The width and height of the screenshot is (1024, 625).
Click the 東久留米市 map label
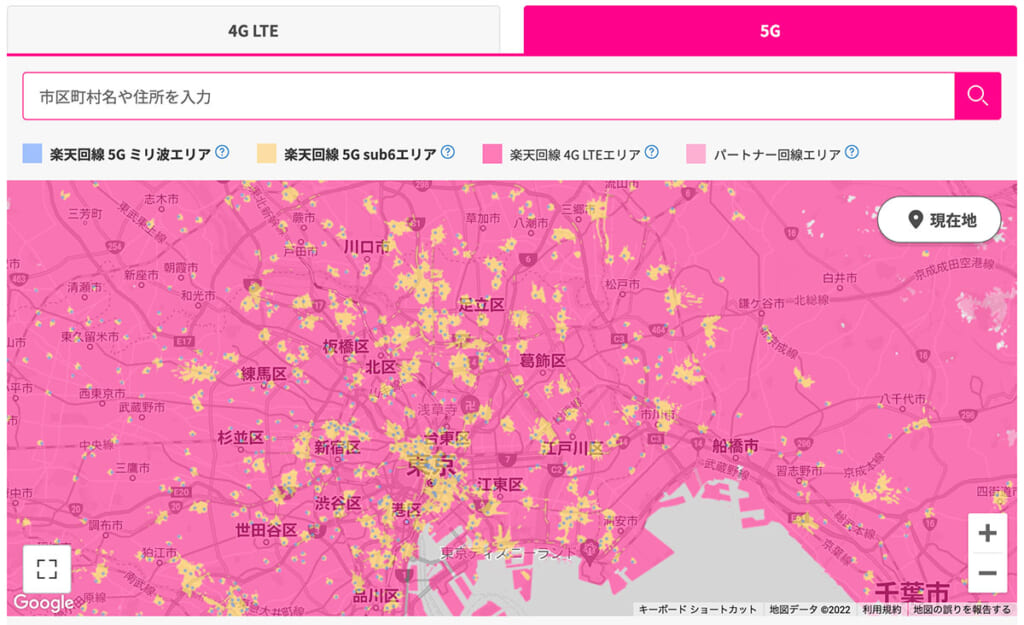coord(90,336)
